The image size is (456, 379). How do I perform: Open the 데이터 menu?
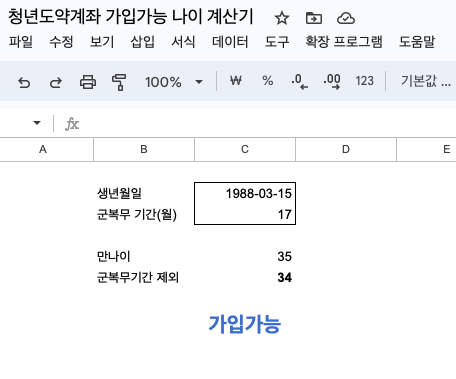[x=230, y=42]
